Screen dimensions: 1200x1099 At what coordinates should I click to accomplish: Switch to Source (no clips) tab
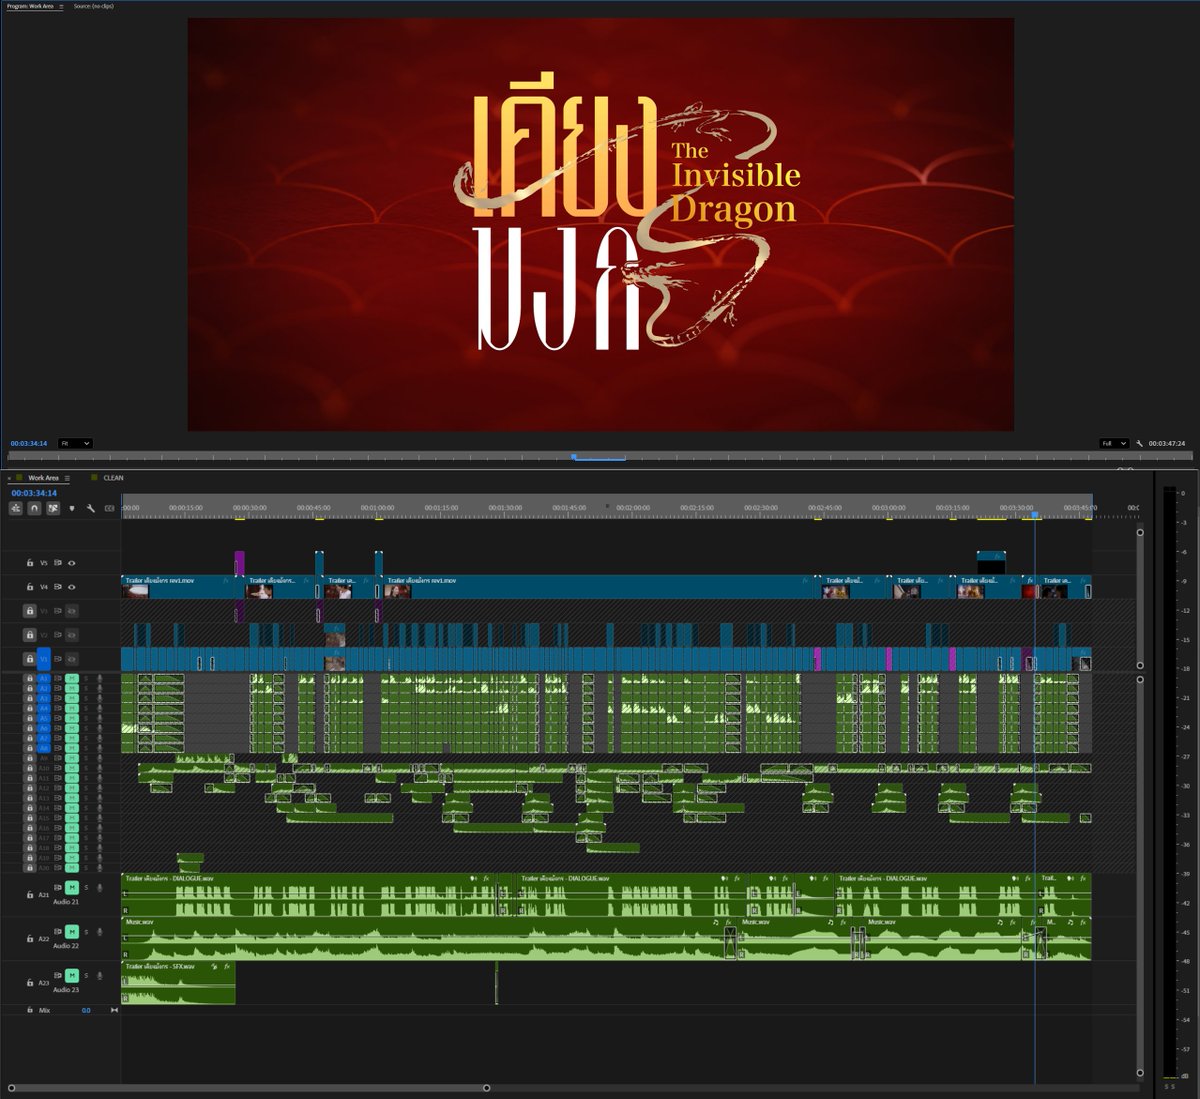(x=94, y=6)
